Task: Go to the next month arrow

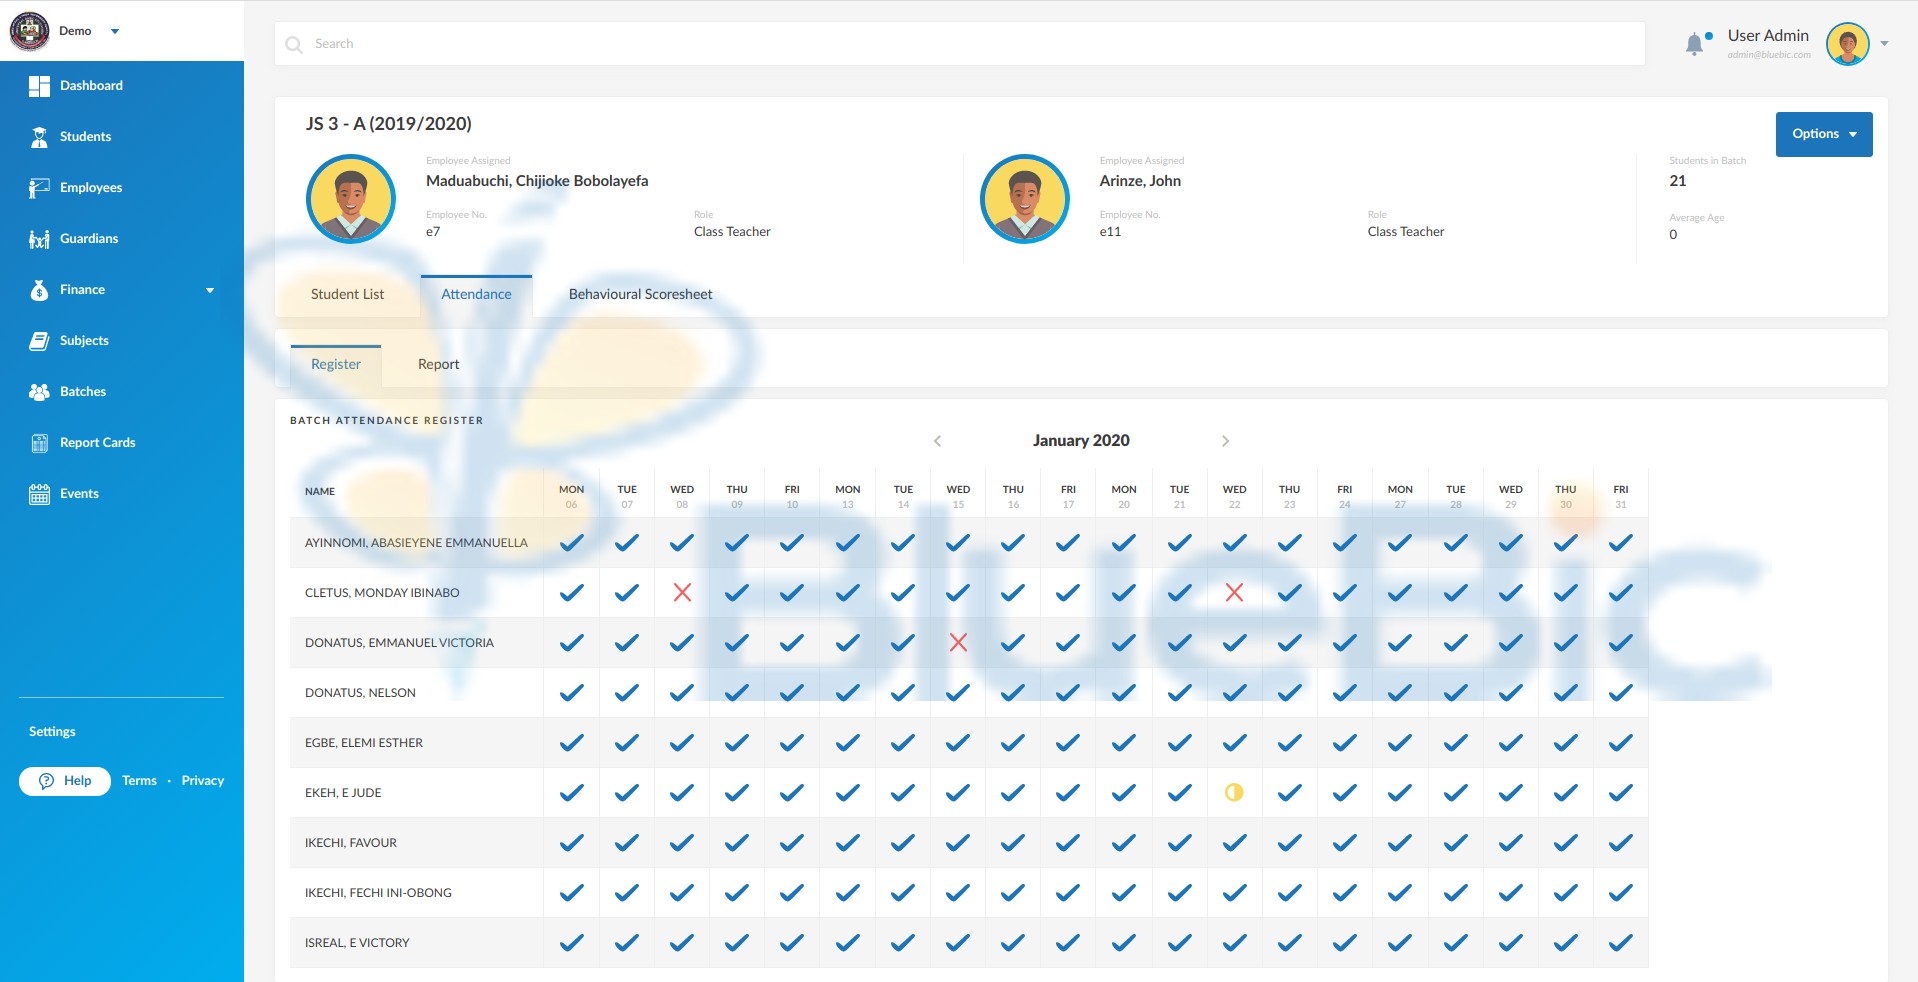Action: 1225,441
